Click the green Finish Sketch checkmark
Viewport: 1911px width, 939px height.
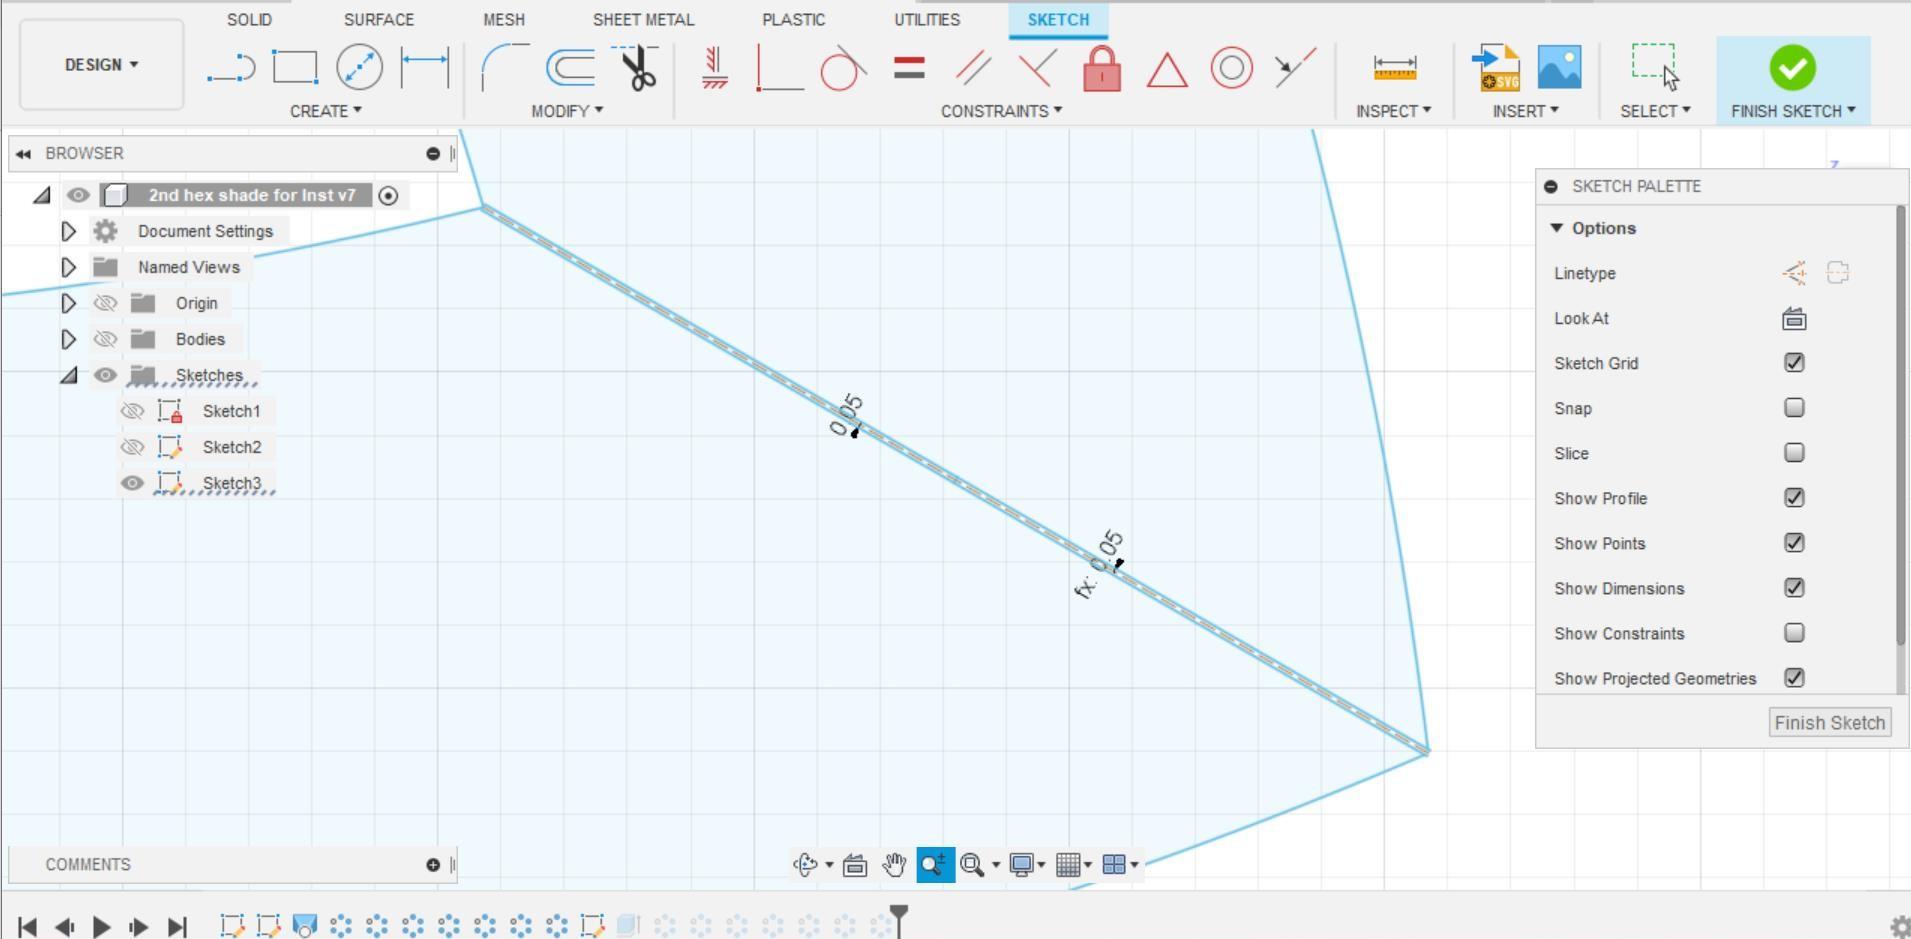coord(1792,68)
